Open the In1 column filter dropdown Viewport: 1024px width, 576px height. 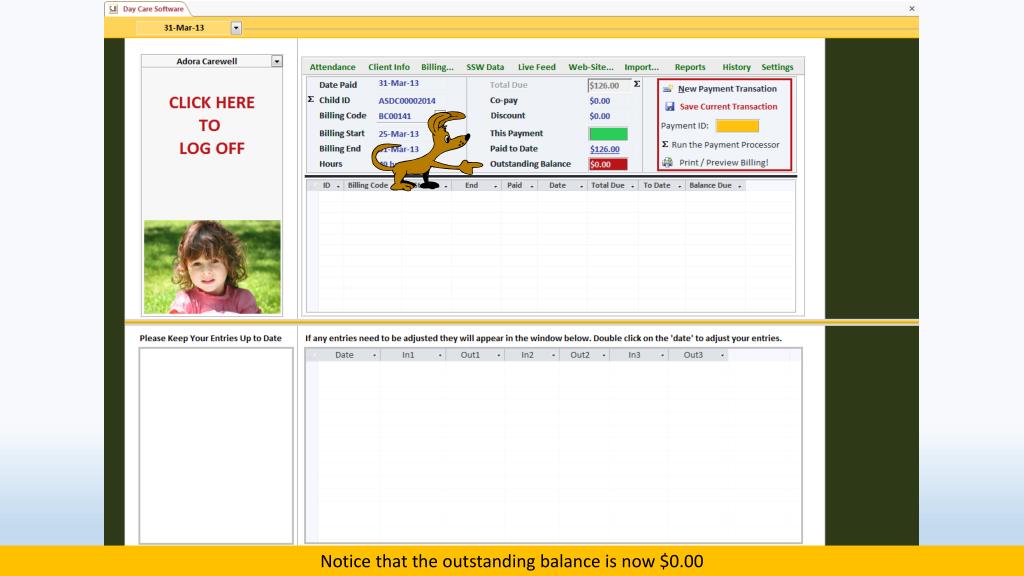[x=440, y=355]
